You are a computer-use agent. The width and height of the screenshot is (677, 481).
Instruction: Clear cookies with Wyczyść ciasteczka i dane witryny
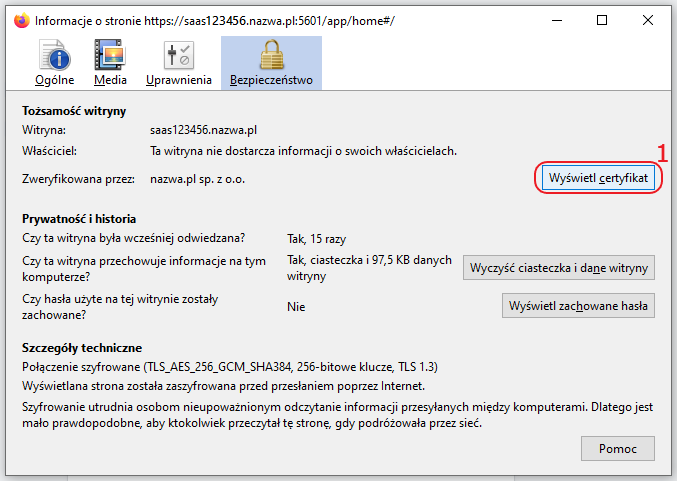559,268
